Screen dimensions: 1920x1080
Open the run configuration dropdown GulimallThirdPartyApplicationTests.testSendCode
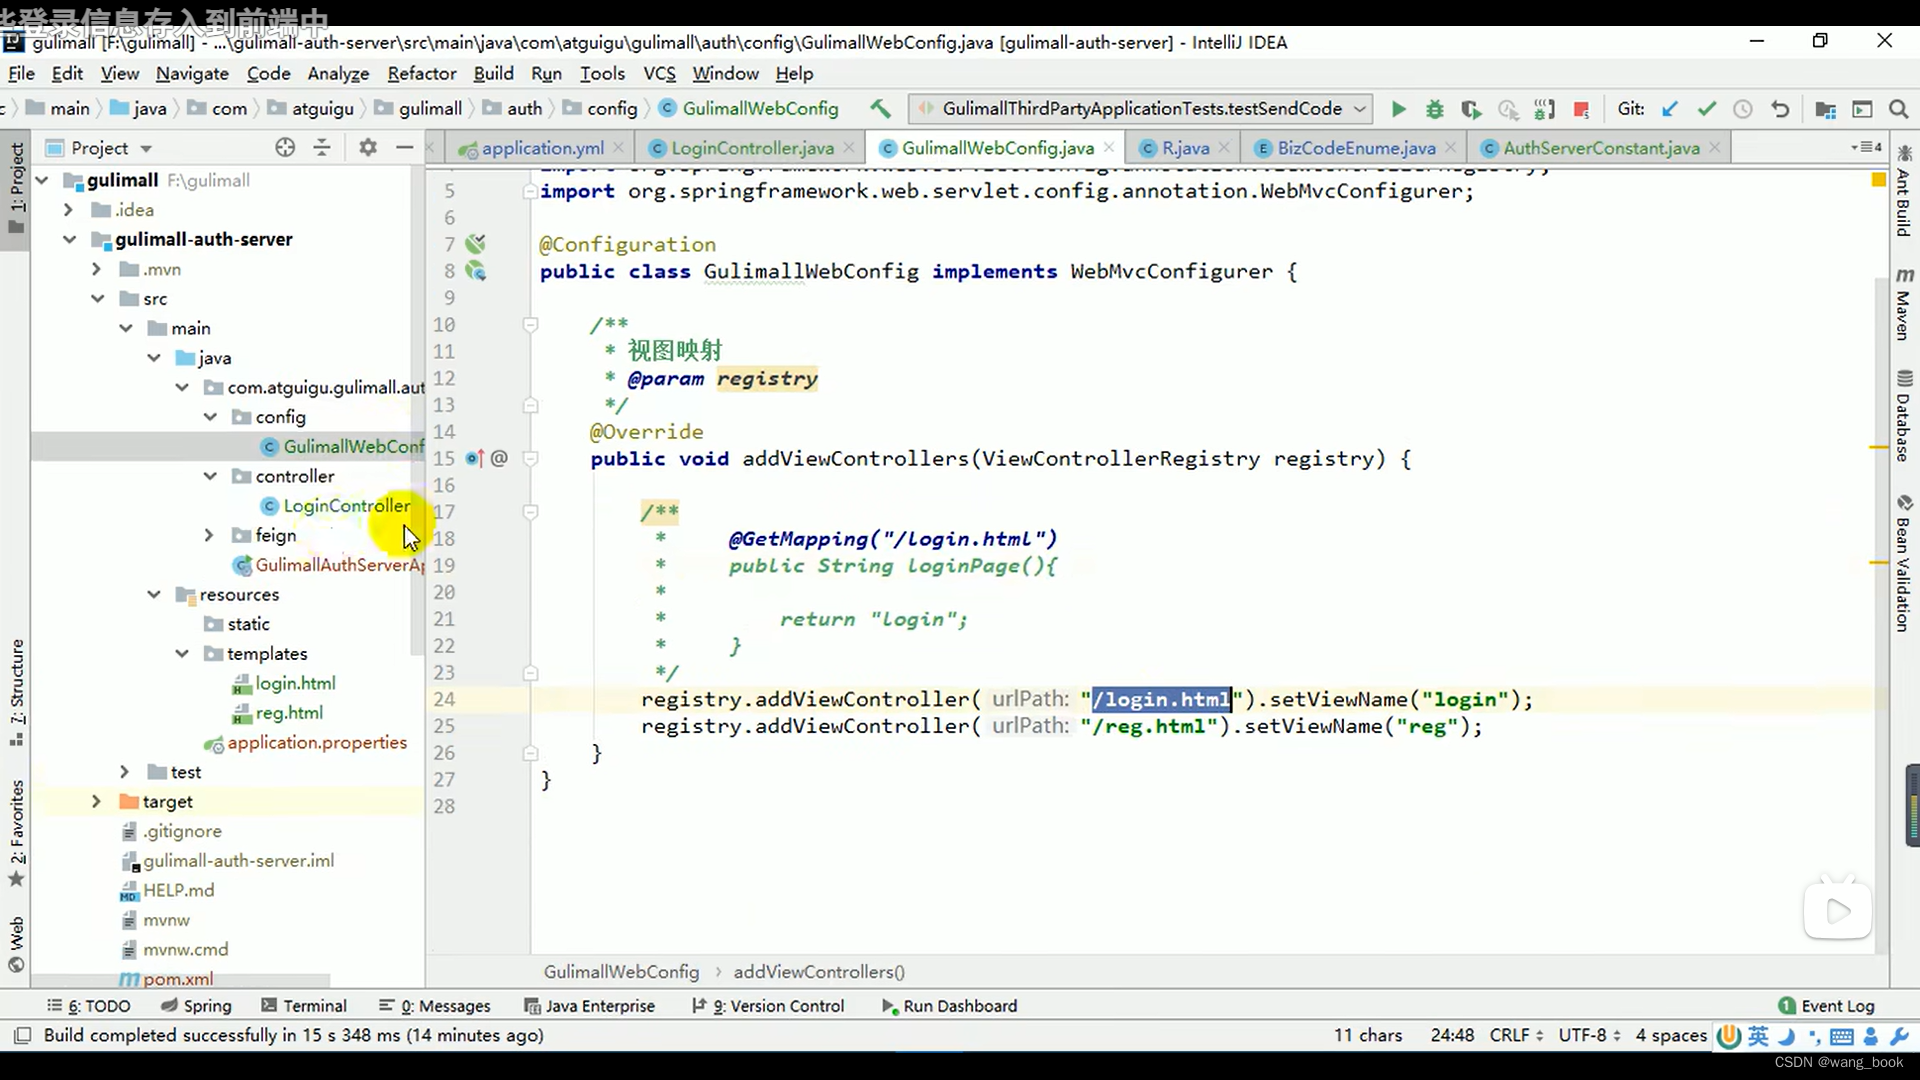click(1140, 109)
